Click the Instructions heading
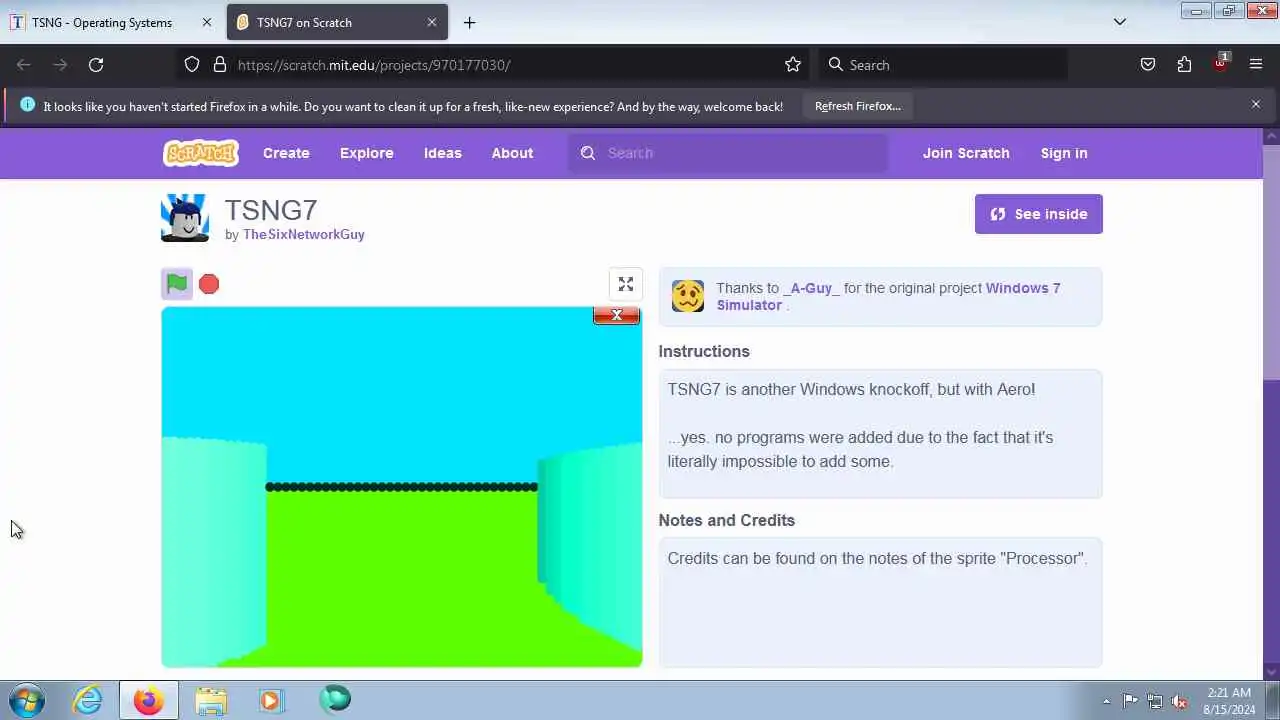The width and height of the screenshot is (1280, 720). (x=704, y=351)
